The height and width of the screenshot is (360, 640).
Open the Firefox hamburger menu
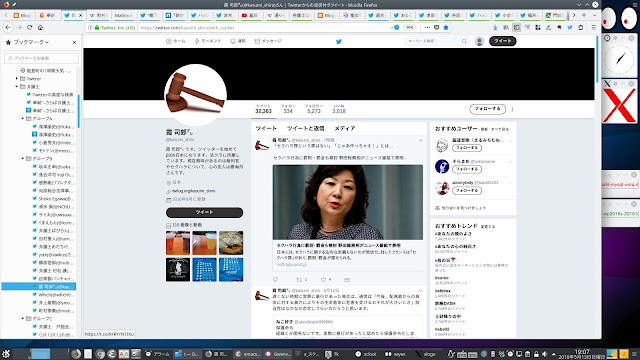pyautogui.click(x=593, y=27)
